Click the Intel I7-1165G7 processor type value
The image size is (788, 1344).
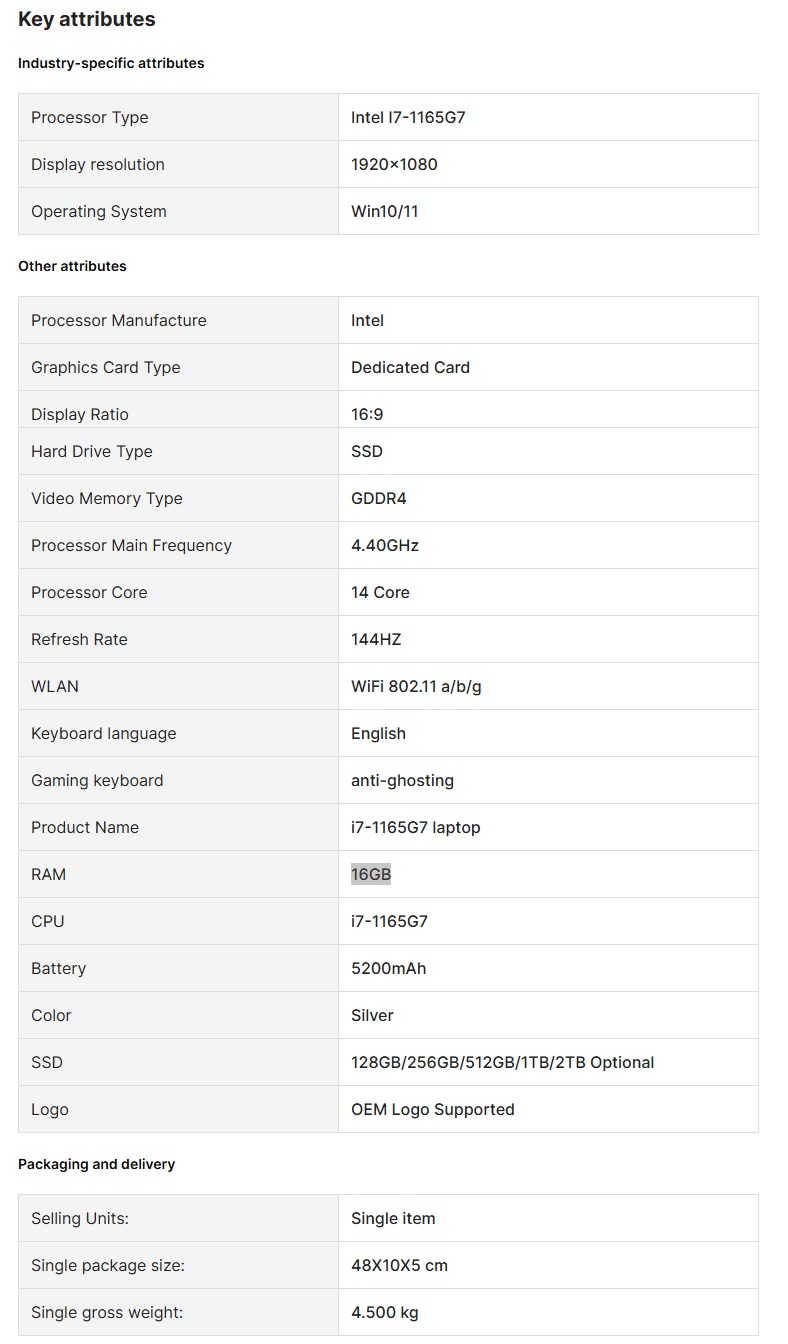point(408,117)
